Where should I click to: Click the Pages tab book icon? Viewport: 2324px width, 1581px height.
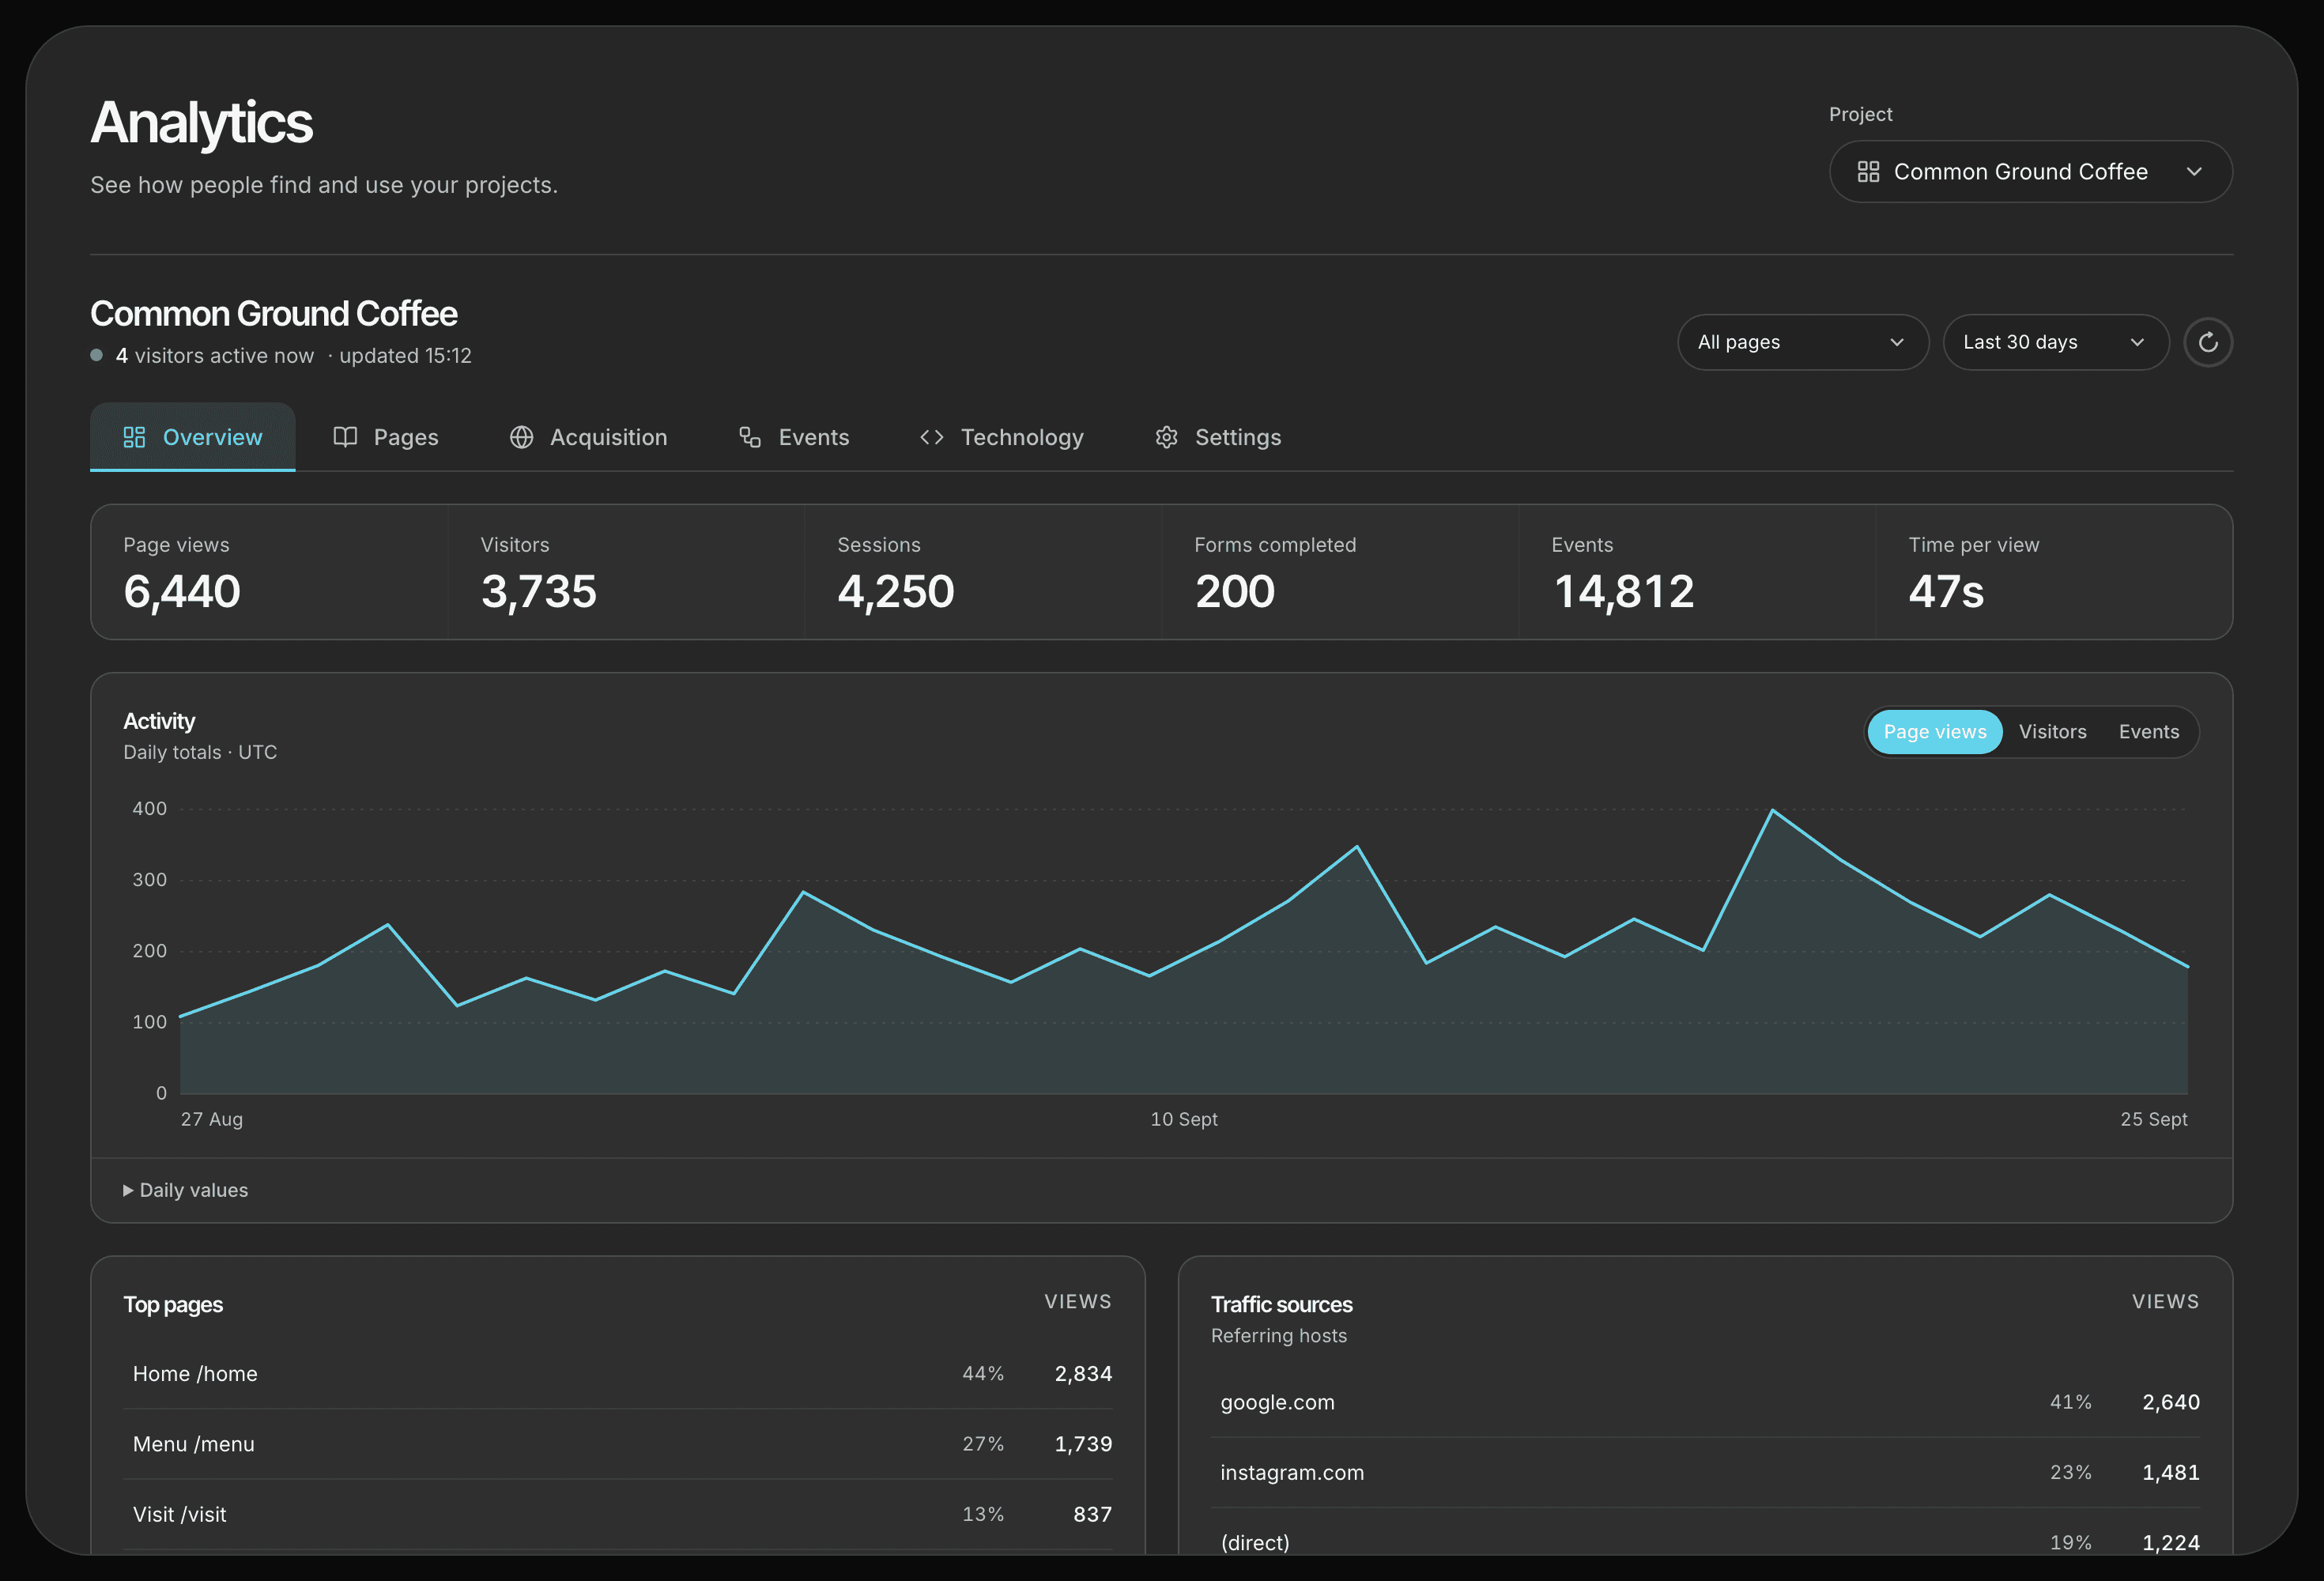pos(345,437)
